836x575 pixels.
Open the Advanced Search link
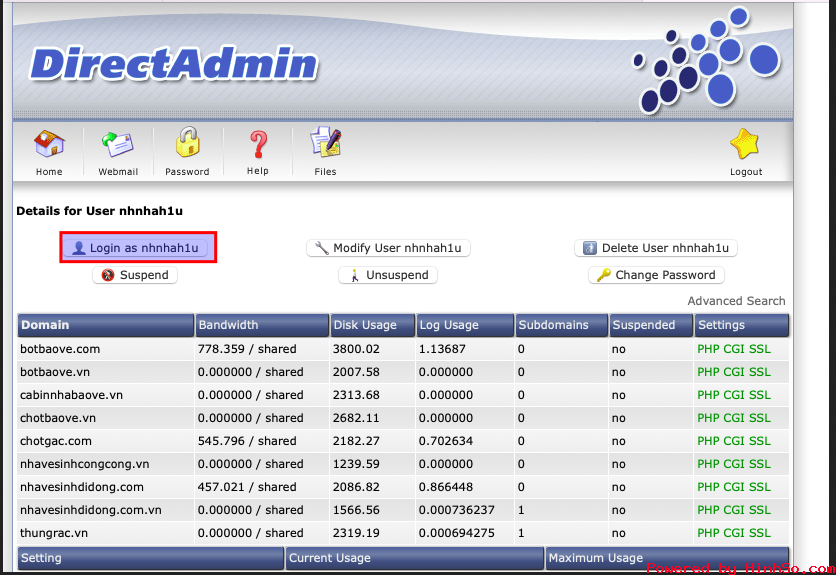(x=736, y=301)
